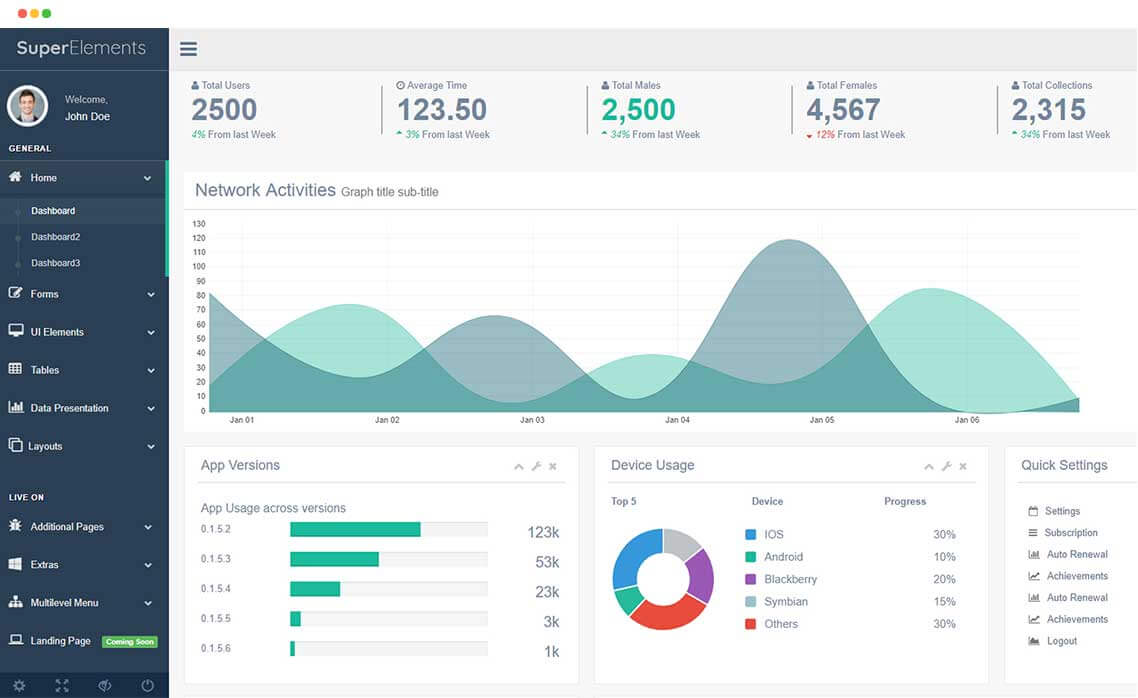The height and width of the screenshot is (698, 1138).
Task: Click the Tables grid icon in sidebar
Action: click(15, 370)
